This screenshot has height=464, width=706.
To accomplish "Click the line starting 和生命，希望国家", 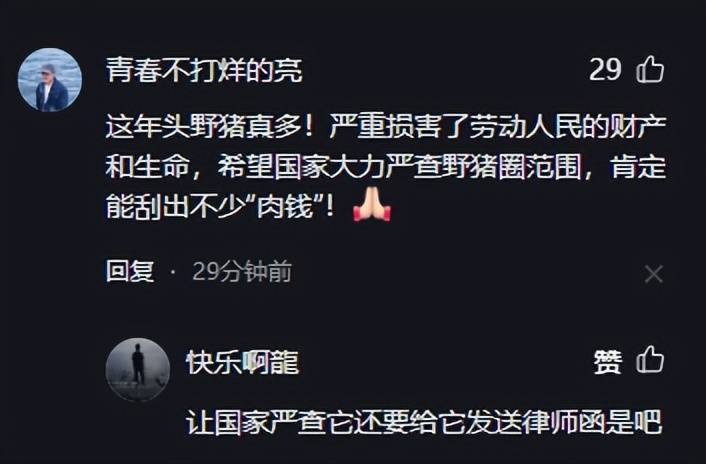I will click(386, 167).
